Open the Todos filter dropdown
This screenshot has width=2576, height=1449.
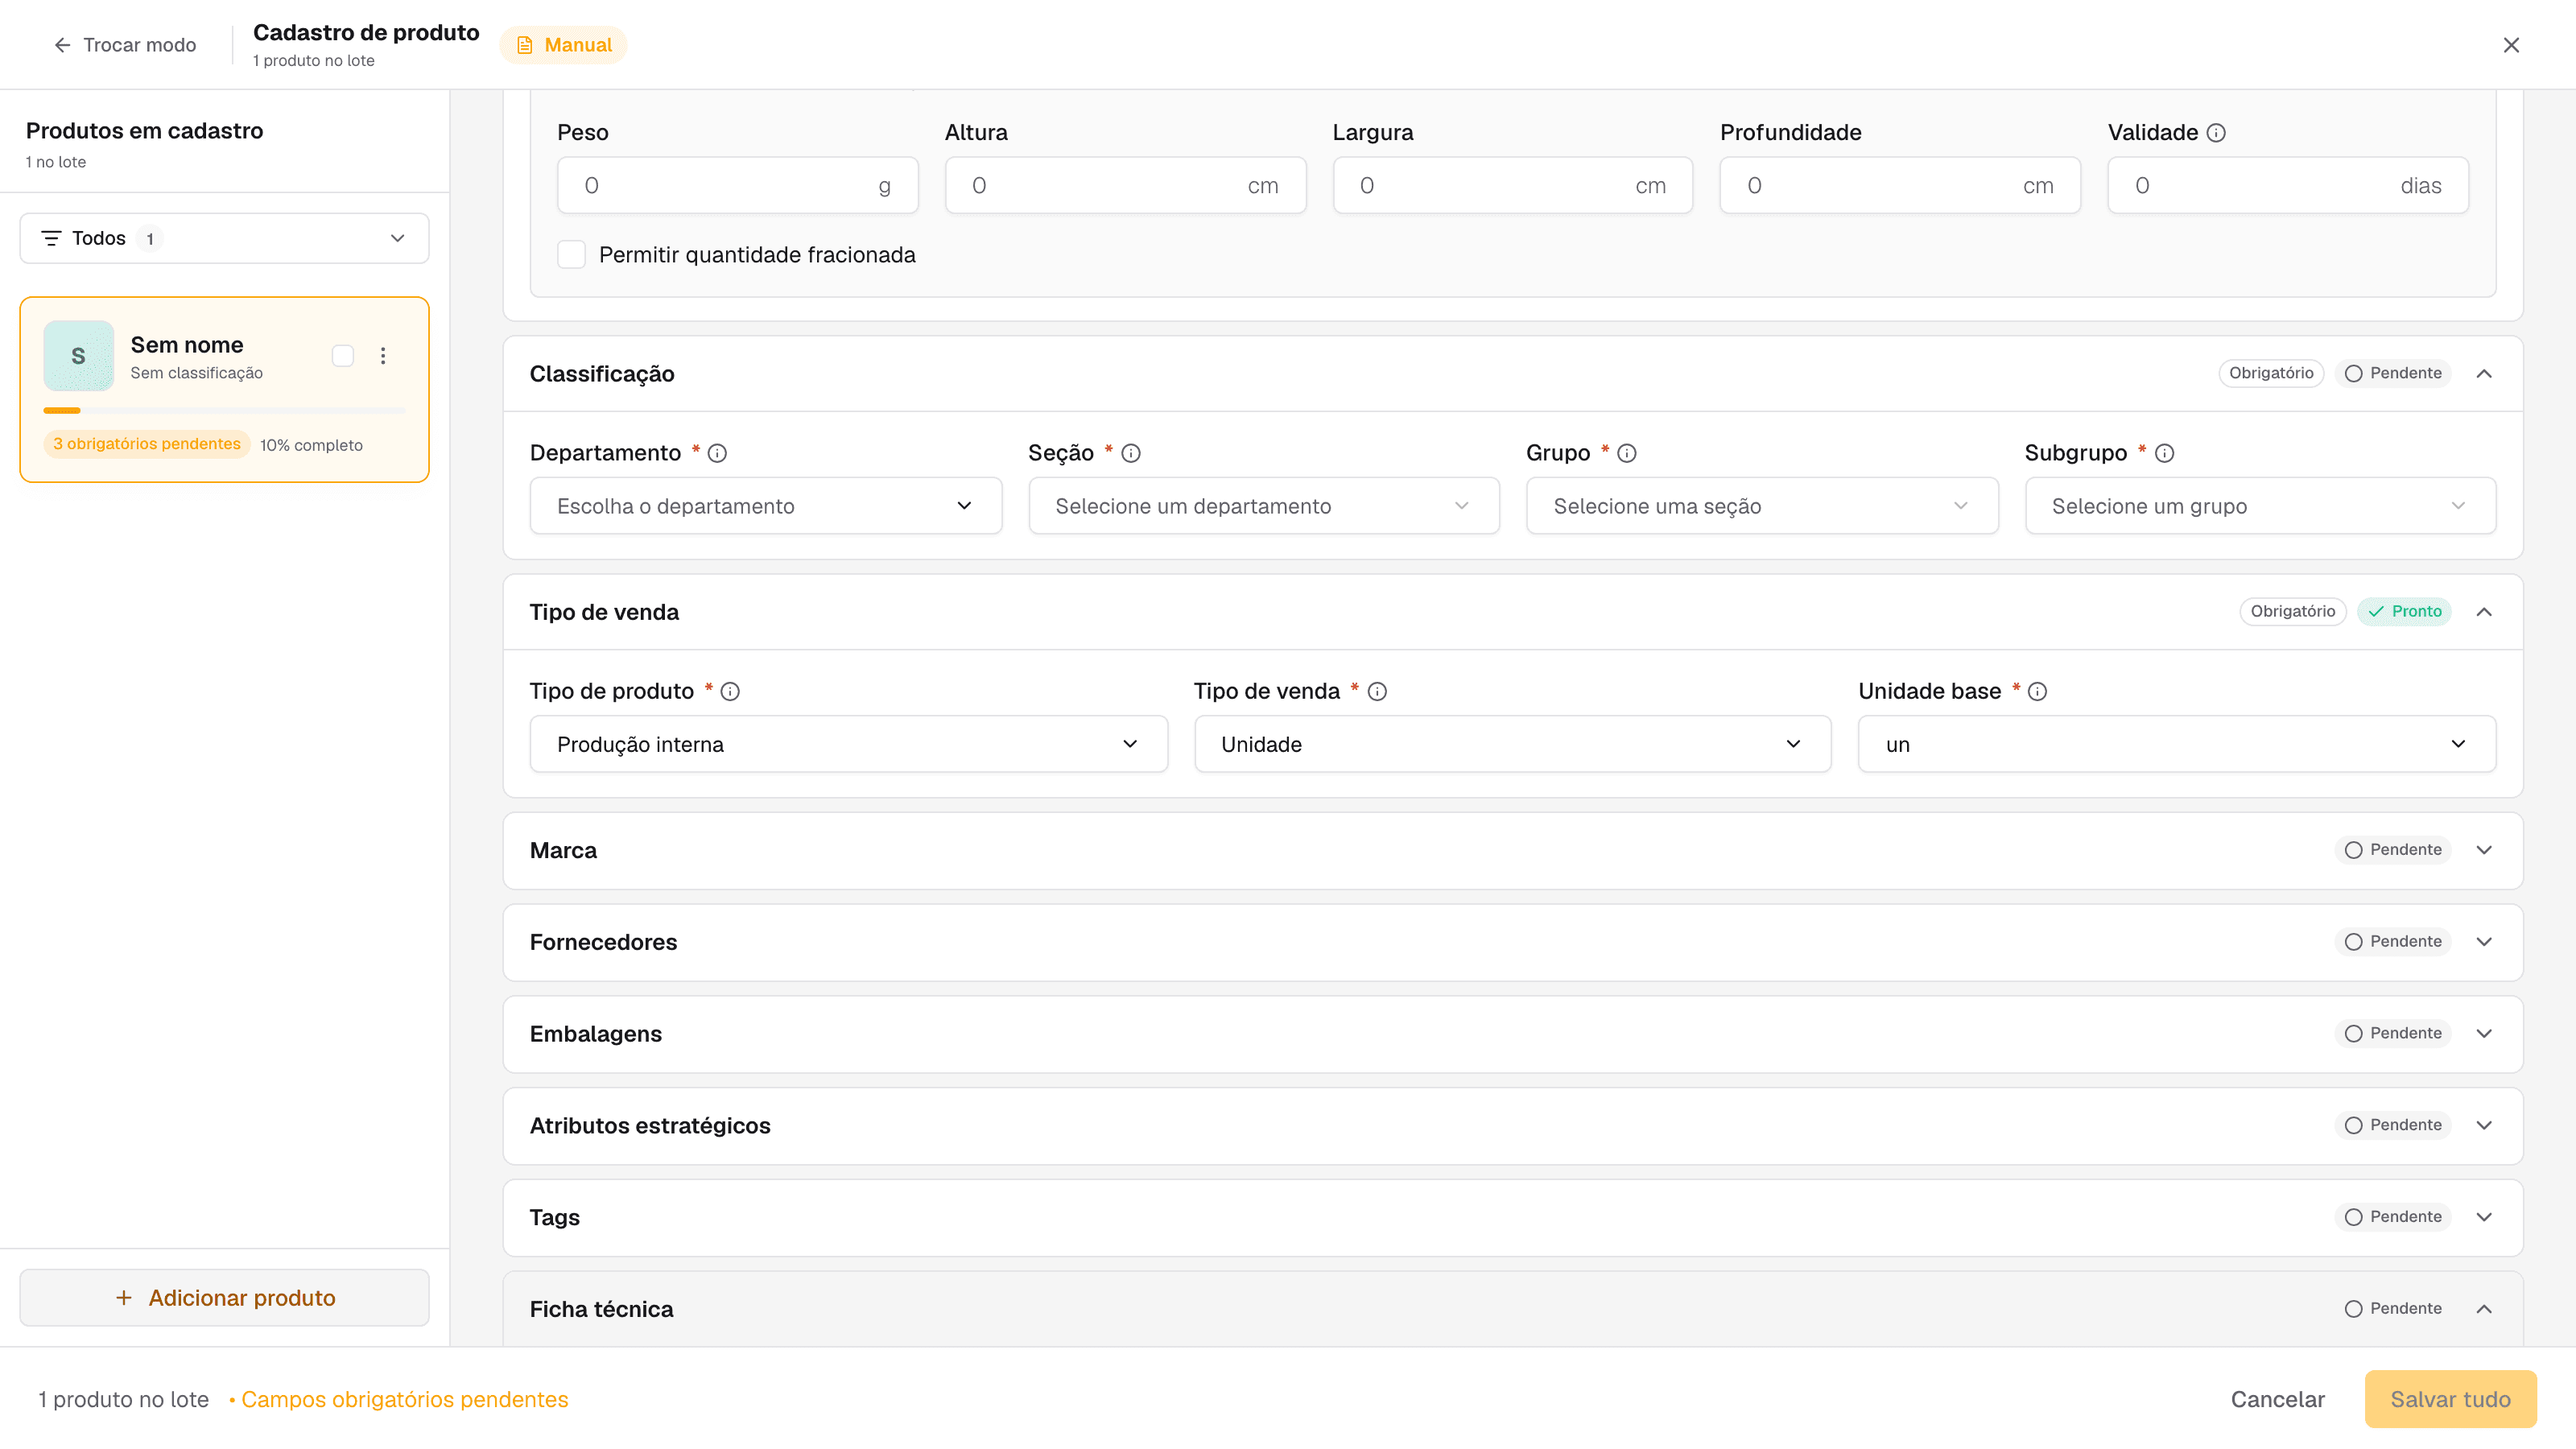[224, 238]
